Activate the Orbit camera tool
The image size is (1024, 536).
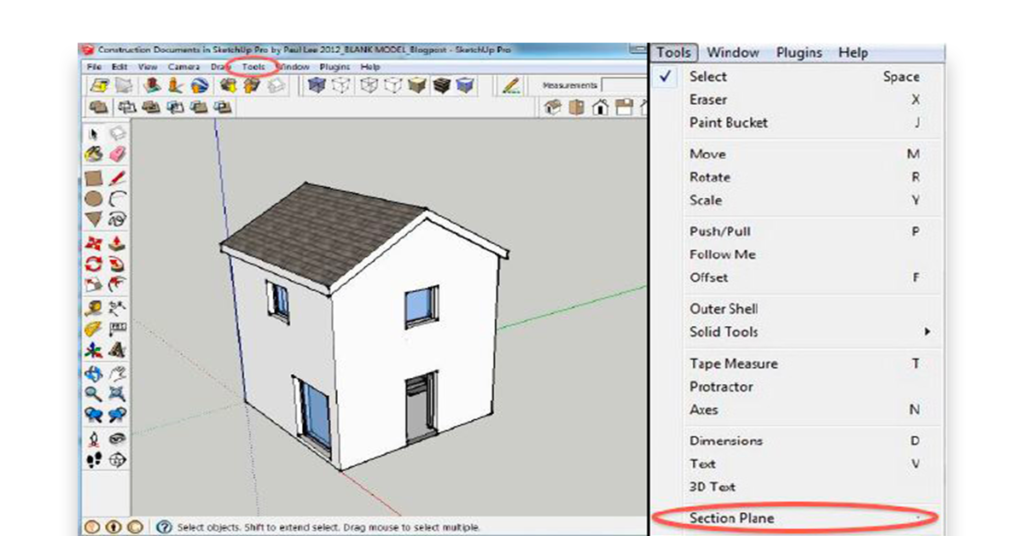pos(93,373)
